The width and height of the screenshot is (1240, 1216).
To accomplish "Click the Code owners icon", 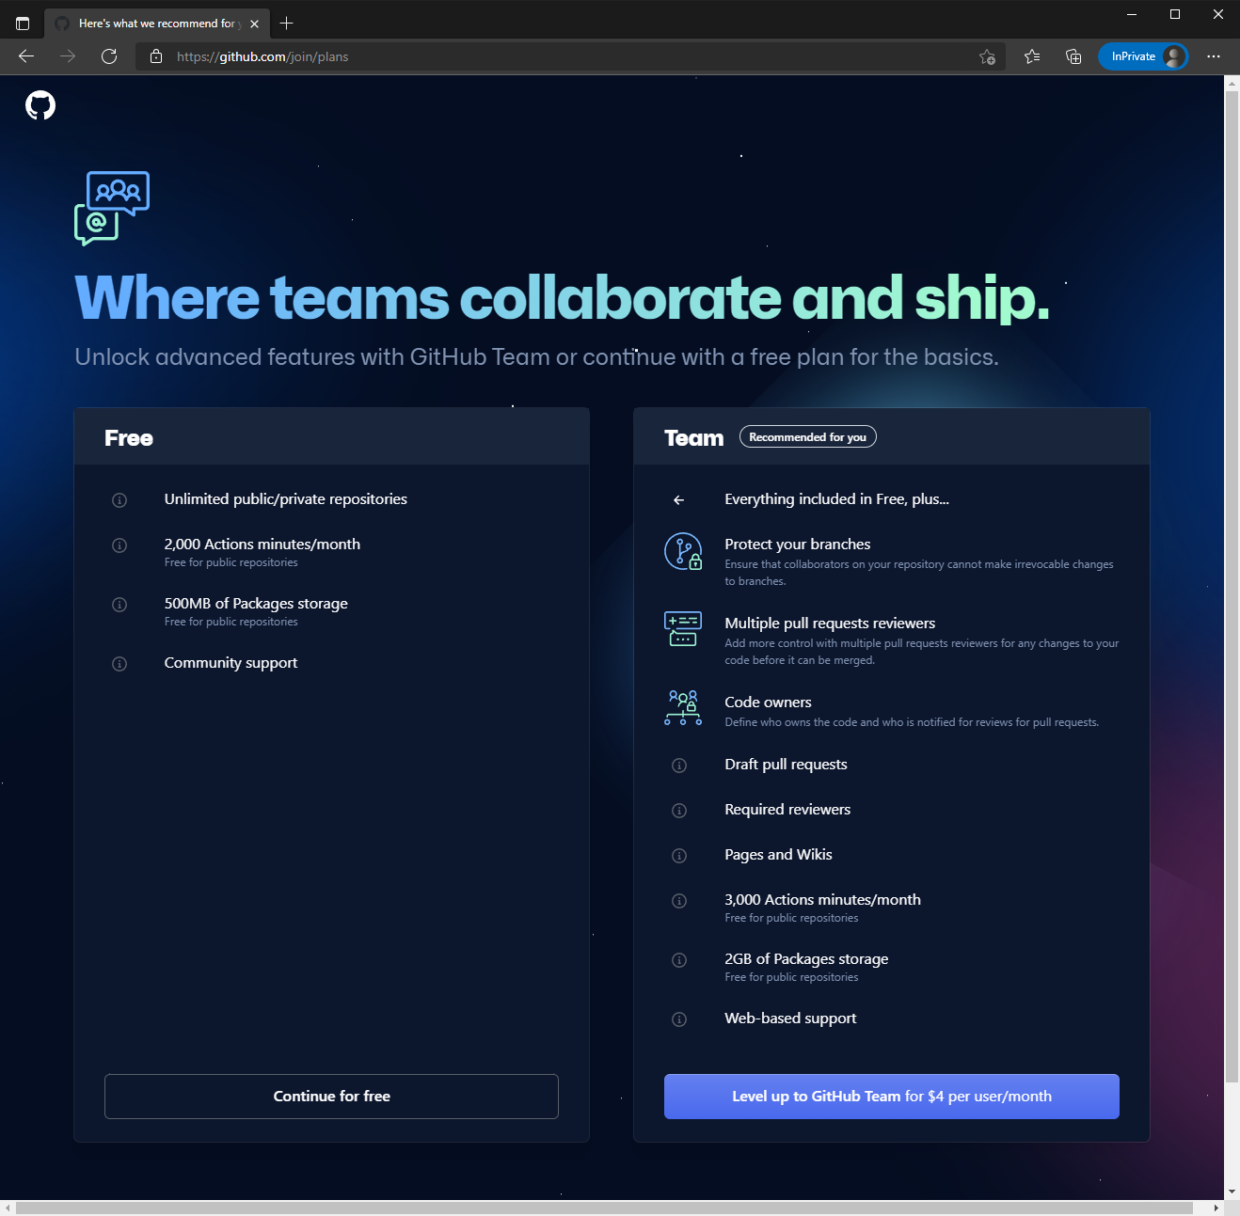I will point(683,707).
